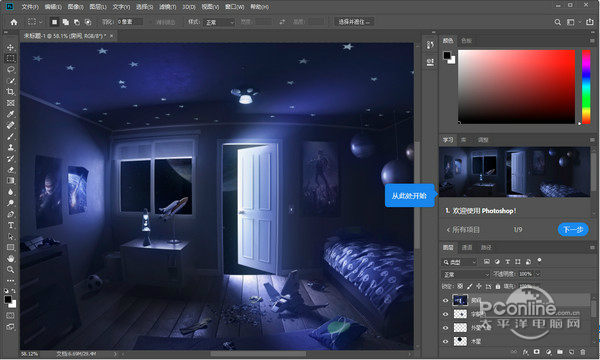Viewport: 600px width, 360px height.
Task: Toggle lock transparent pixels icon
Action: pyautogui.click(x=460, y=286)
